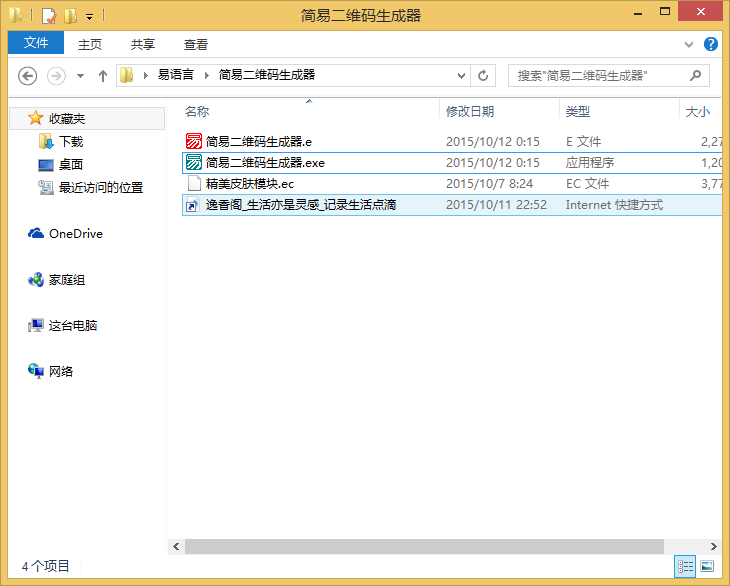This screenshot has height=586, width=730.
Task: Maximize the 简易二维码生成器 window
Action: point(665,12)
